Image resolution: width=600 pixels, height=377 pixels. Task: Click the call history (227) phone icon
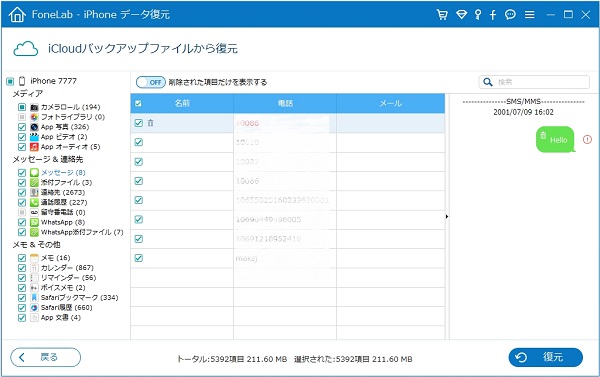(34, 202)
